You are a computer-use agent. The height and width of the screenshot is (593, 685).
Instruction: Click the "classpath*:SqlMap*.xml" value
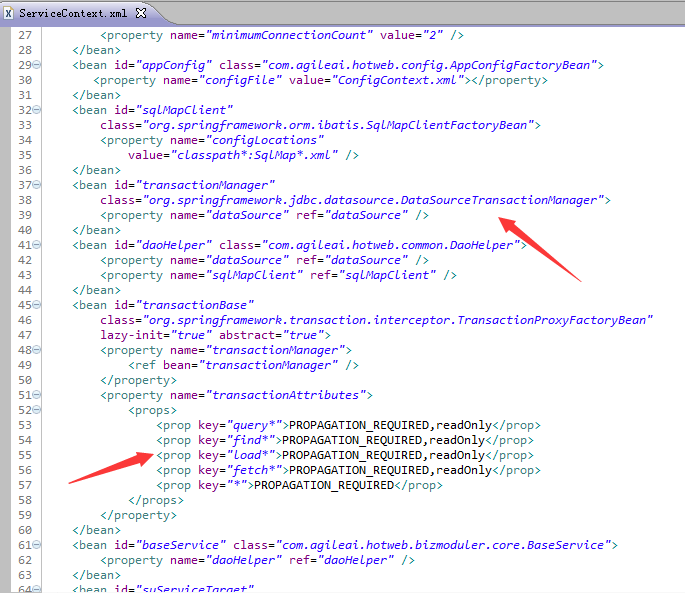point(254,155)
